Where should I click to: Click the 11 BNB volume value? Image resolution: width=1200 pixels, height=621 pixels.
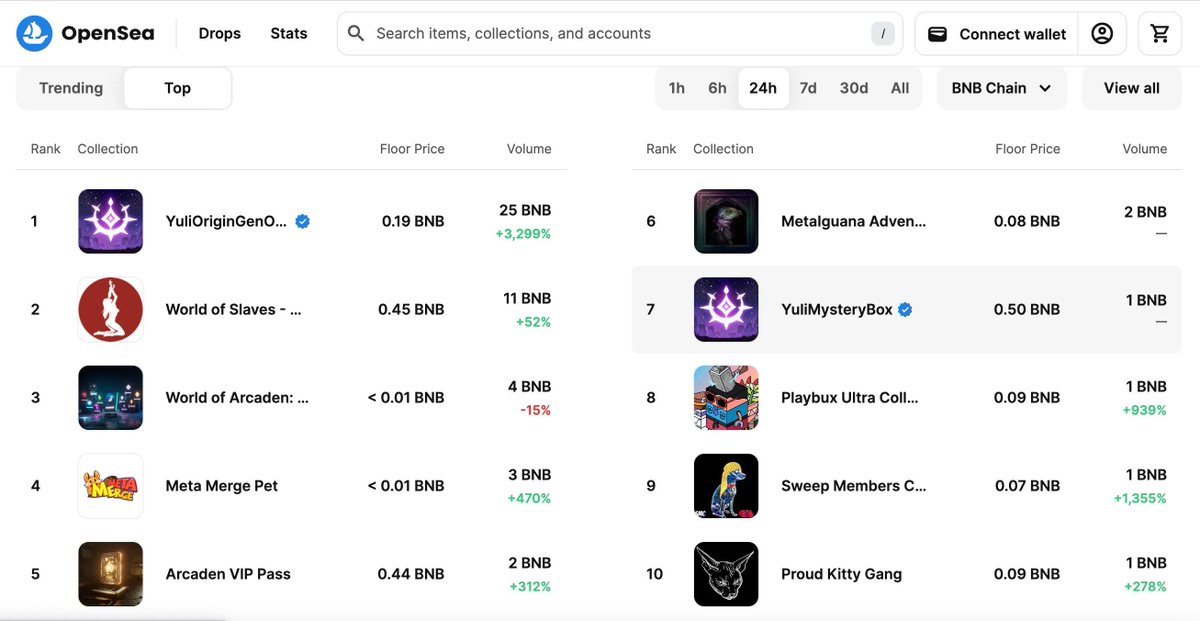527,298
